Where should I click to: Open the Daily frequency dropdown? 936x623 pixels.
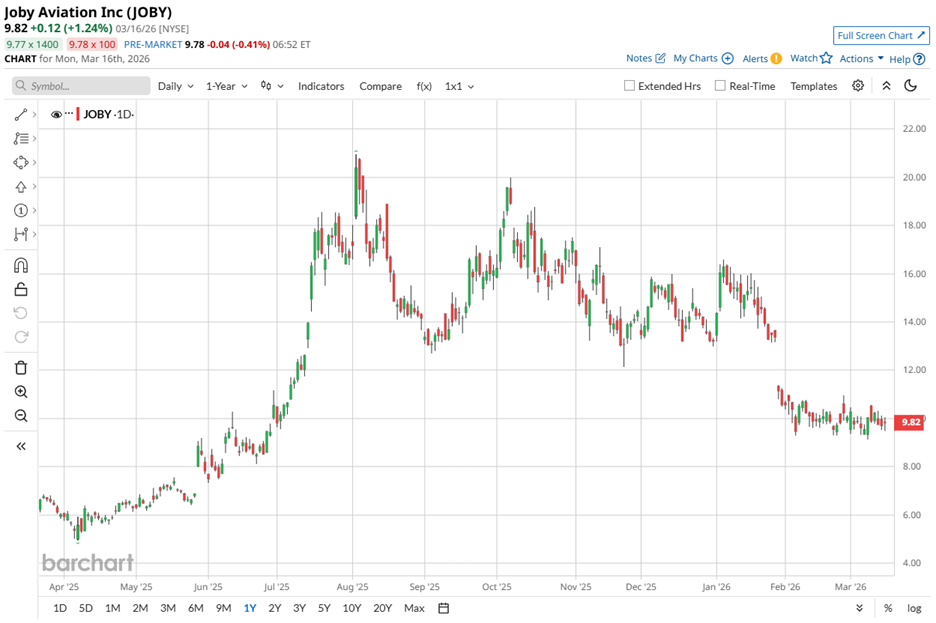(x=176, y=86)
